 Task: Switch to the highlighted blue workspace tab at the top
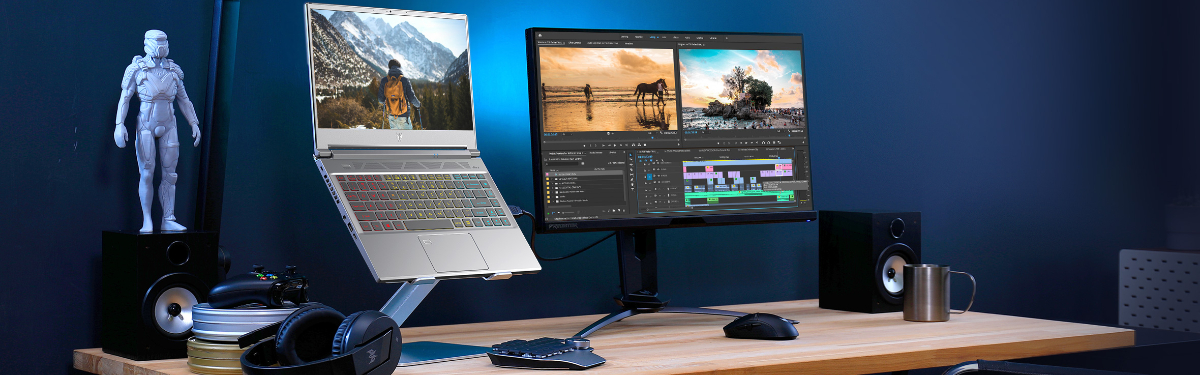coord(652,37)
